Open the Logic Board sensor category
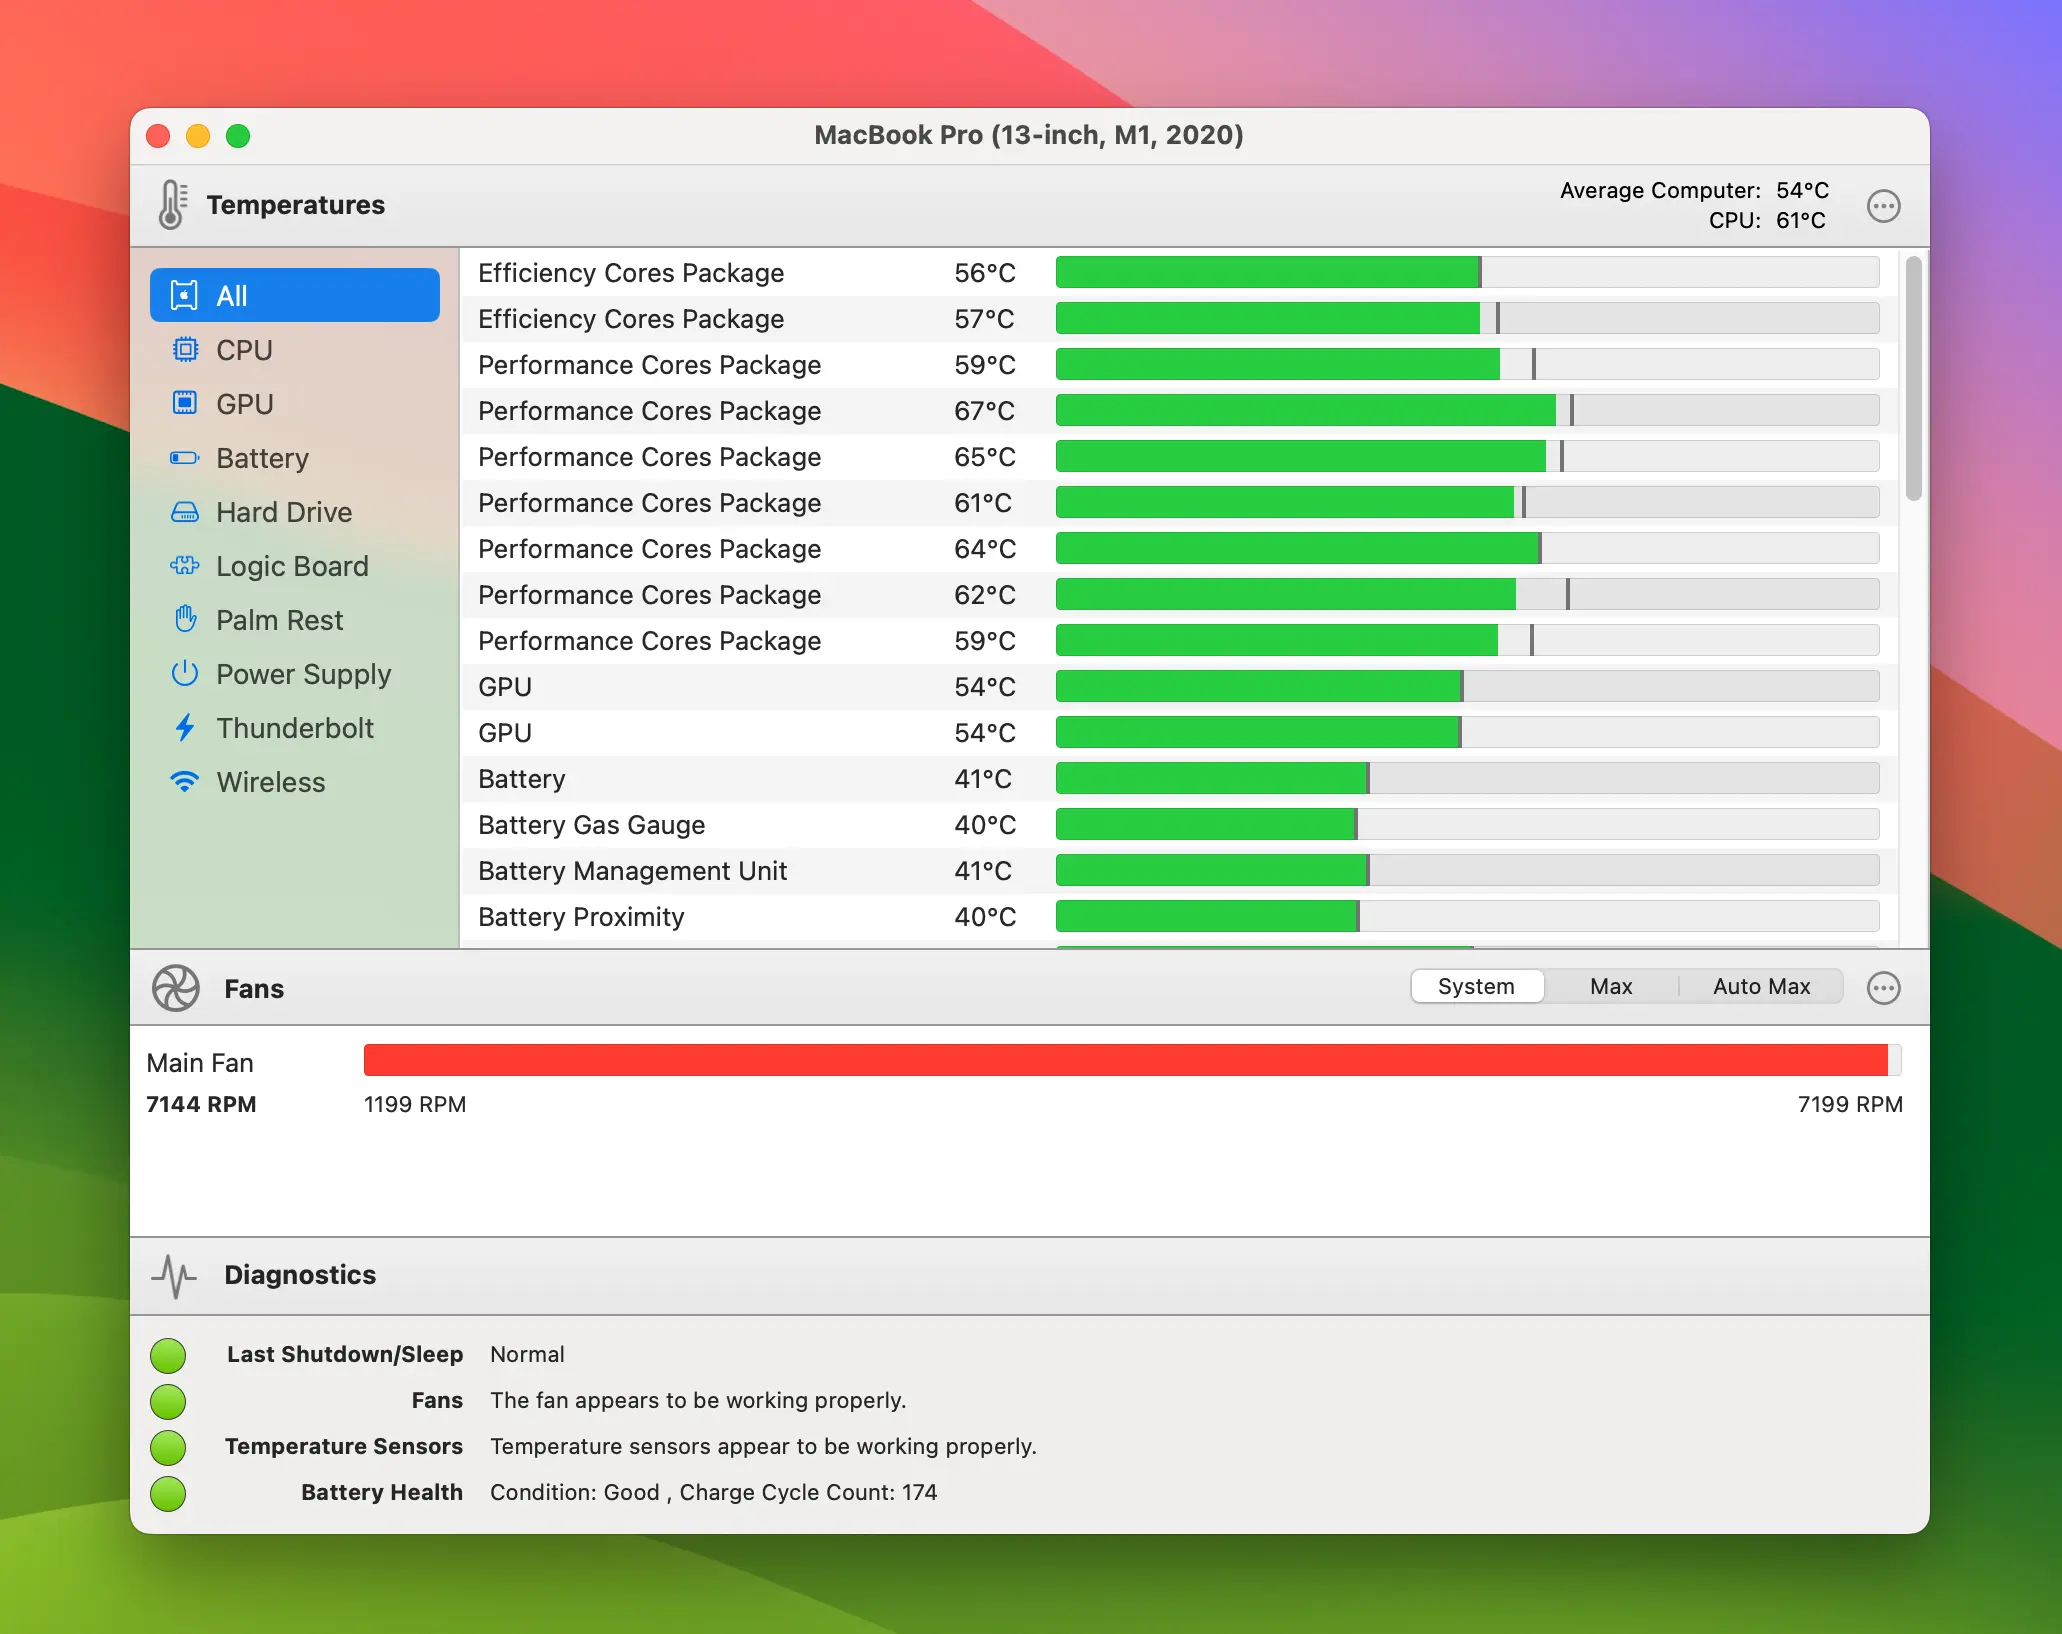Viewport: 2062px width, 1634px height. pyautogui.click(x=295, y=566)
